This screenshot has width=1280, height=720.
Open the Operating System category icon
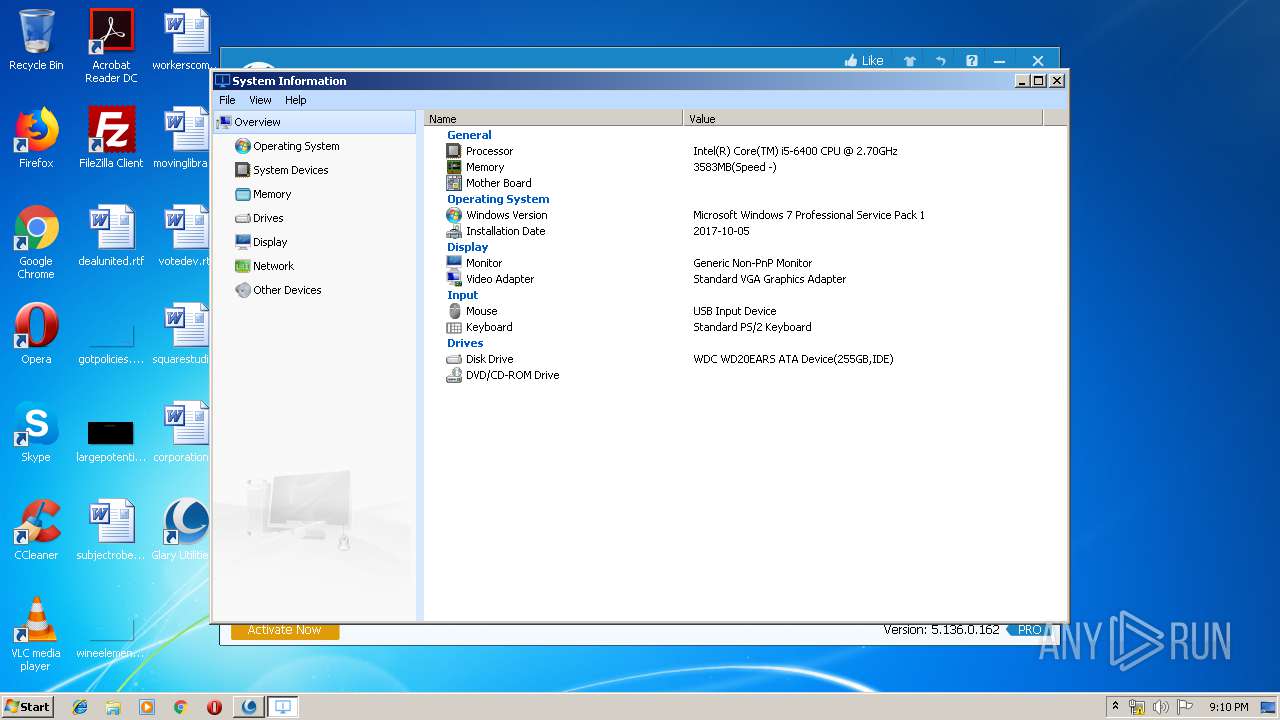click(243, 146)
